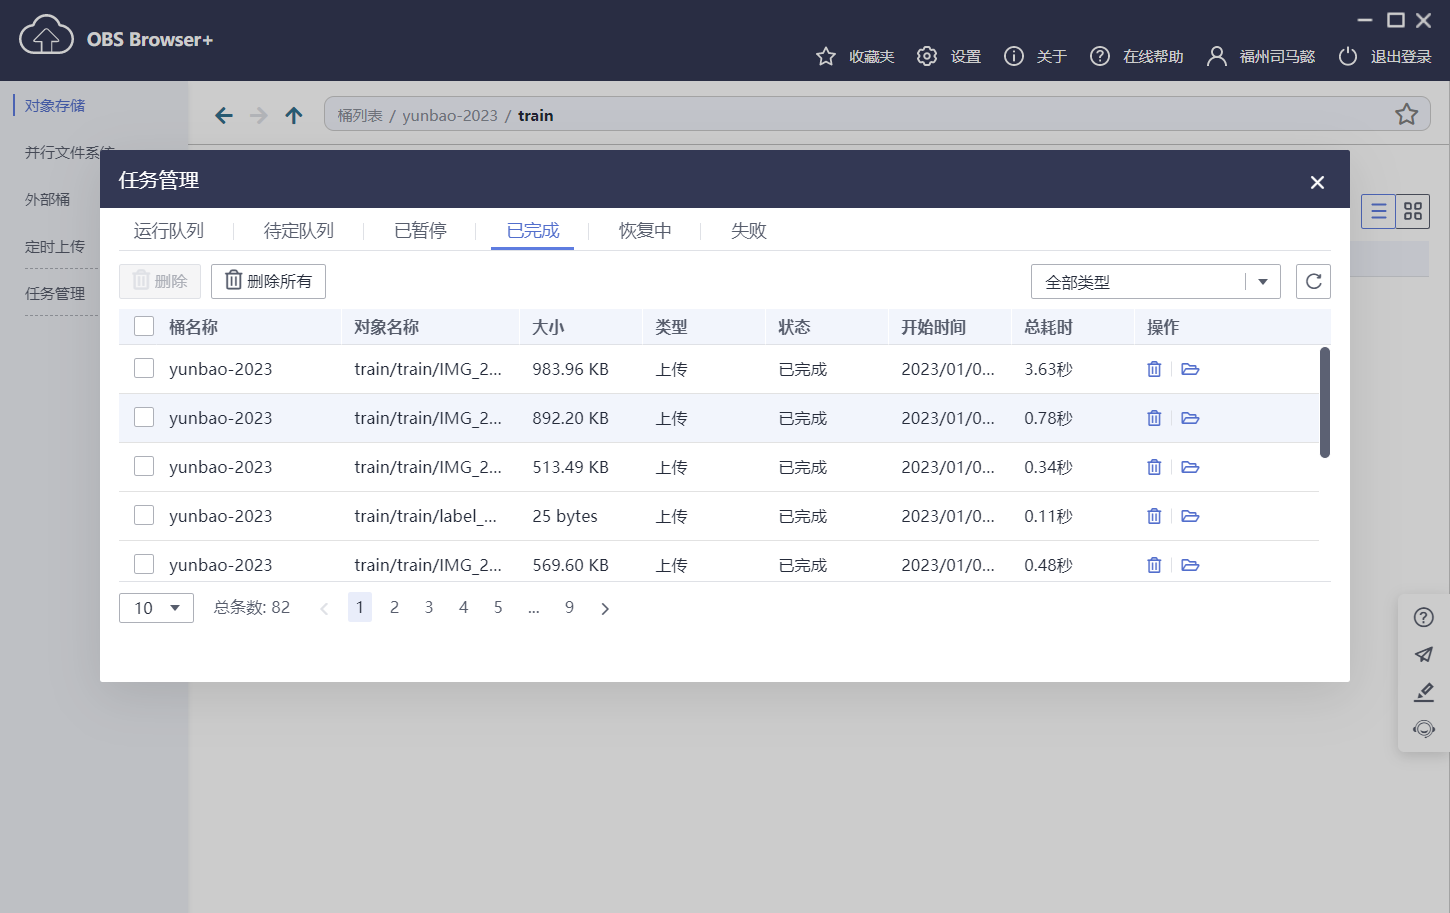
Task: Check the row with size 892.20 KB
Action: (144, 417)
